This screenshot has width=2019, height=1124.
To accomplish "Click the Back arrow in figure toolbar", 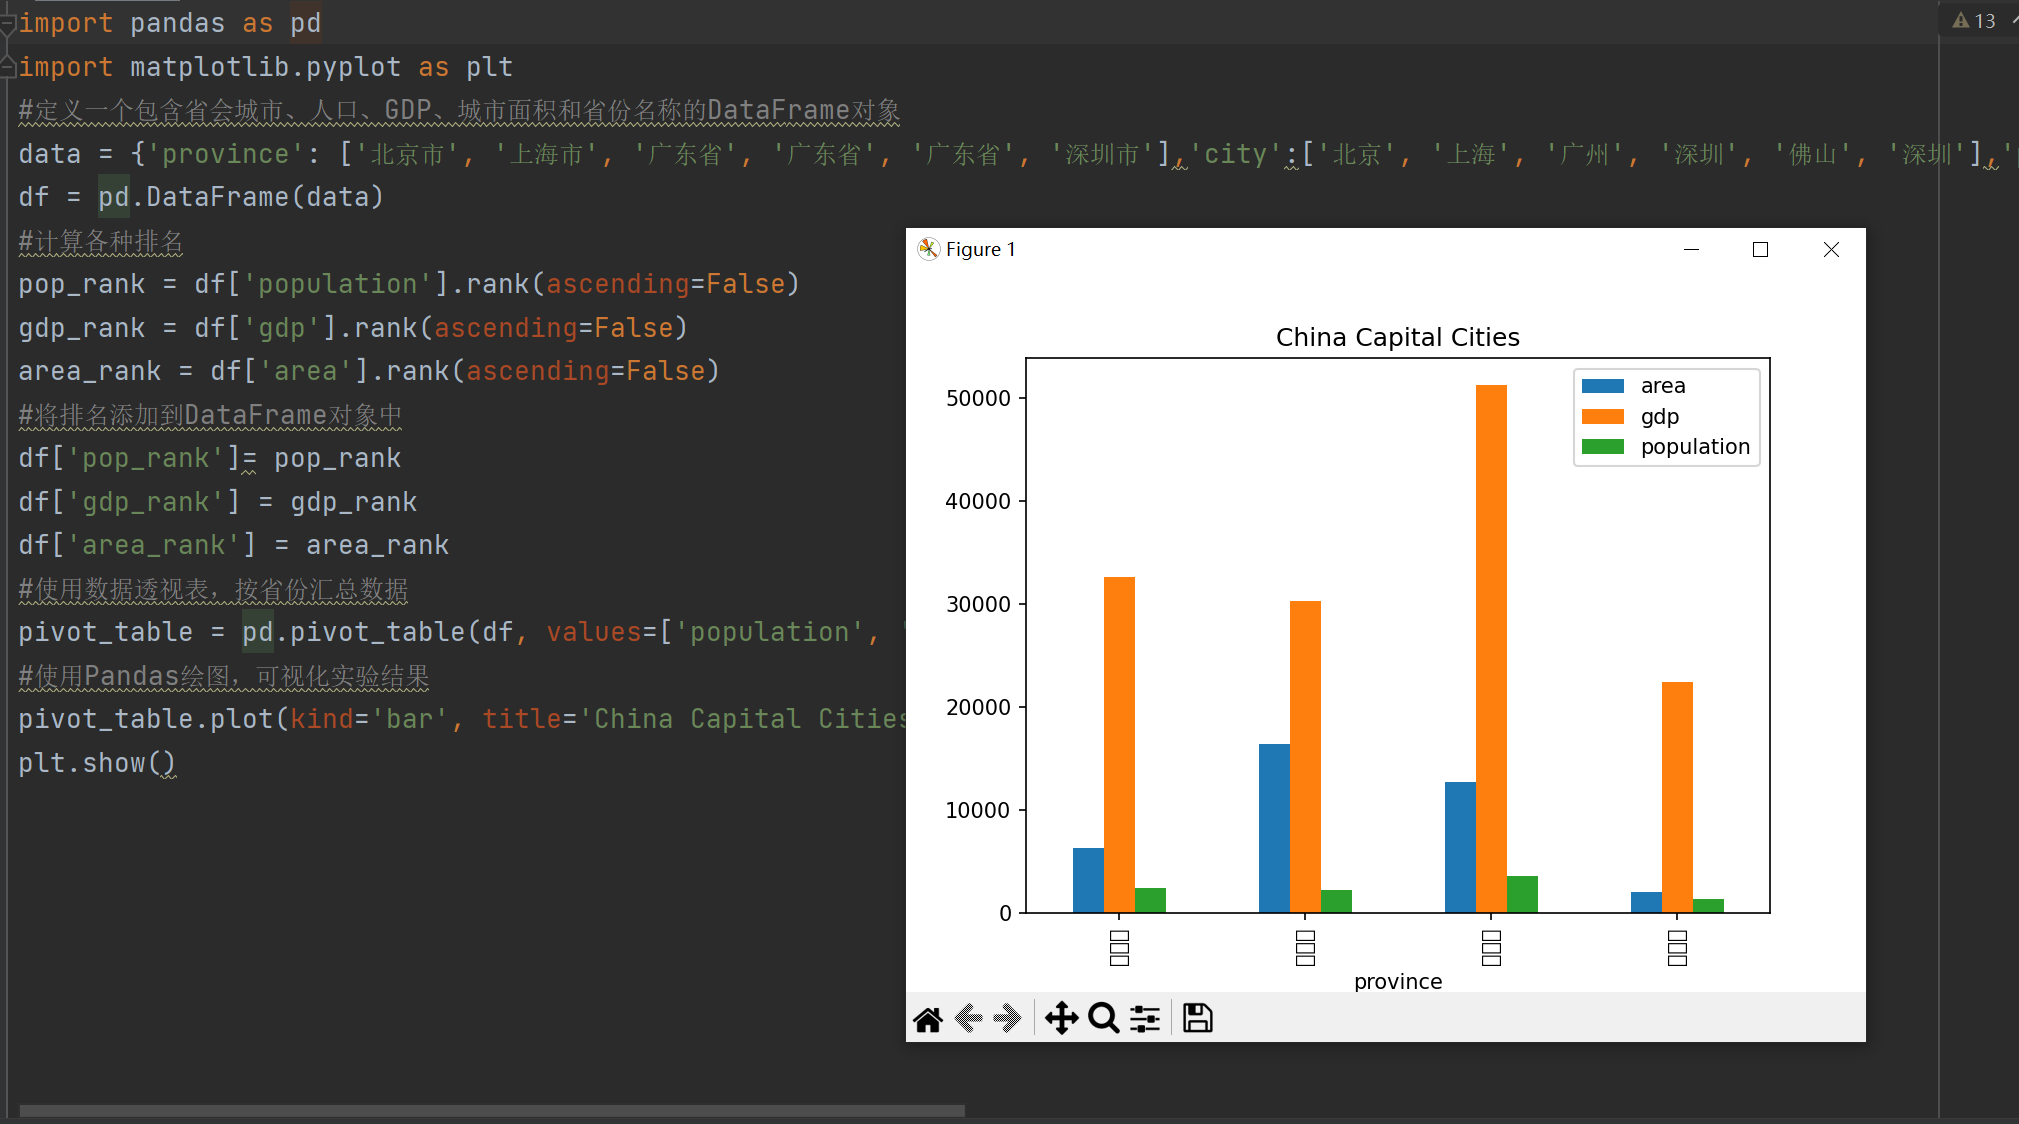I will pos(968,1019).
